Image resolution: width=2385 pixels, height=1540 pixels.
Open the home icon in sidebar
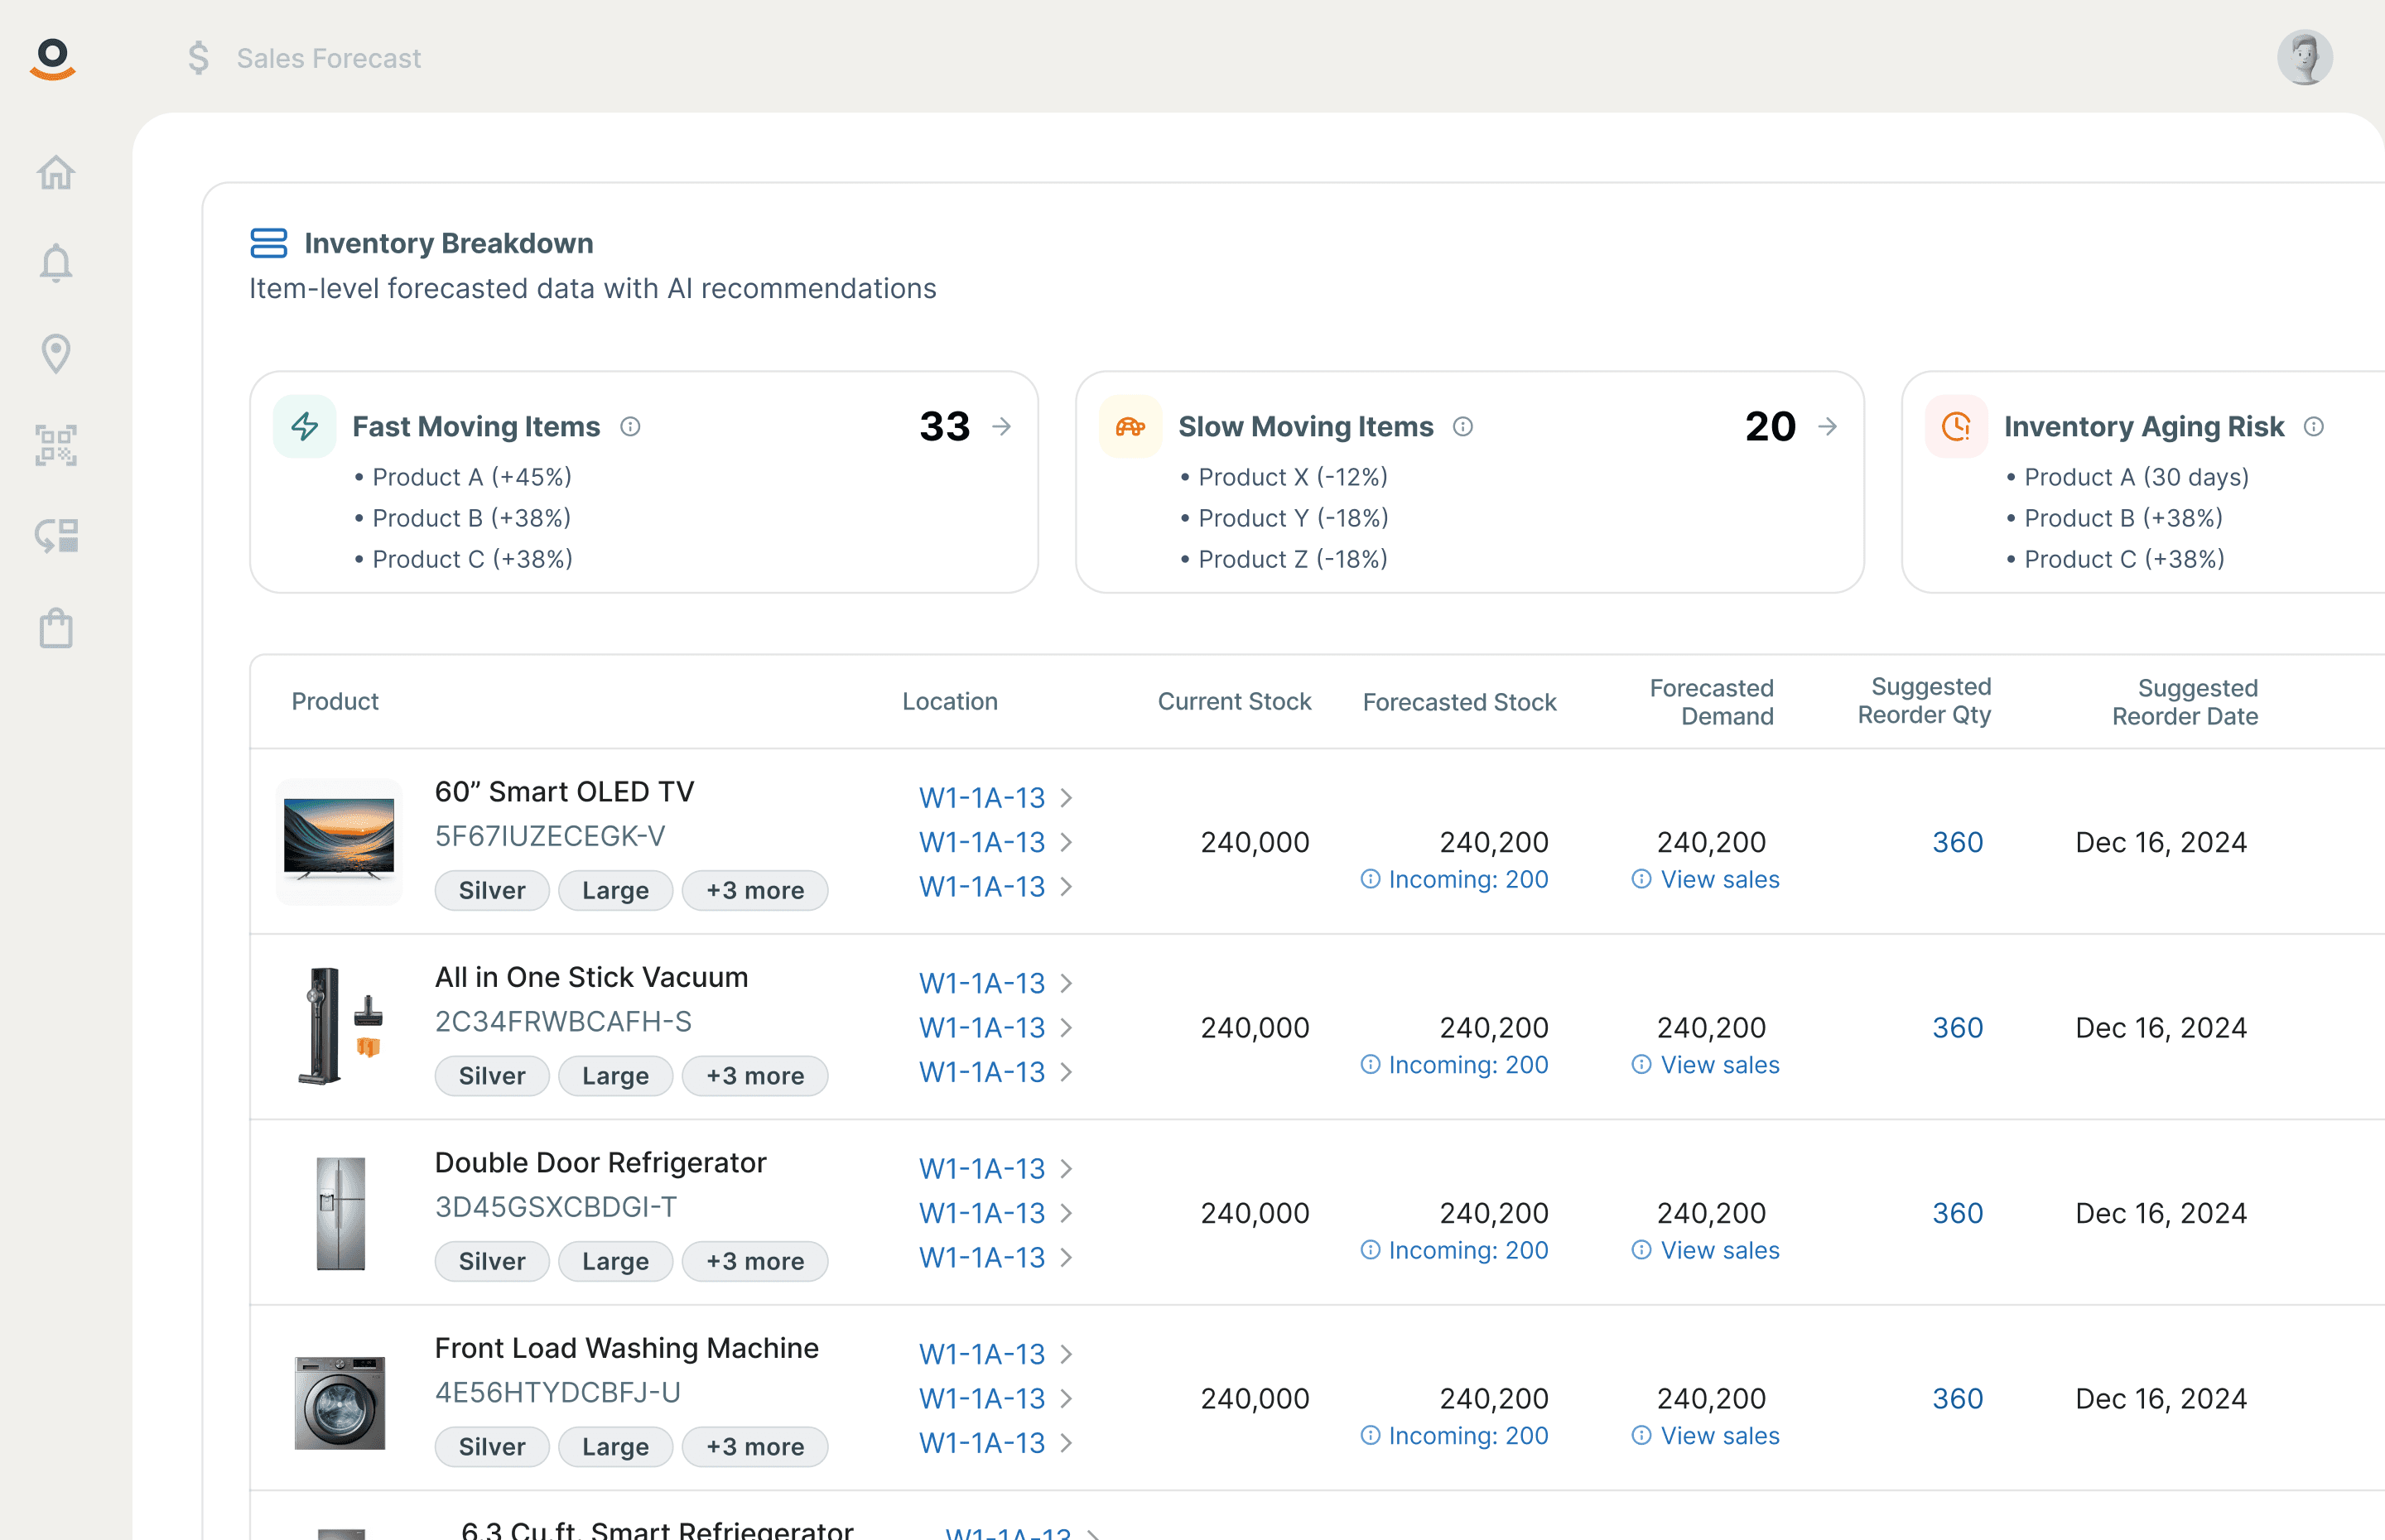tap(56, 173)
